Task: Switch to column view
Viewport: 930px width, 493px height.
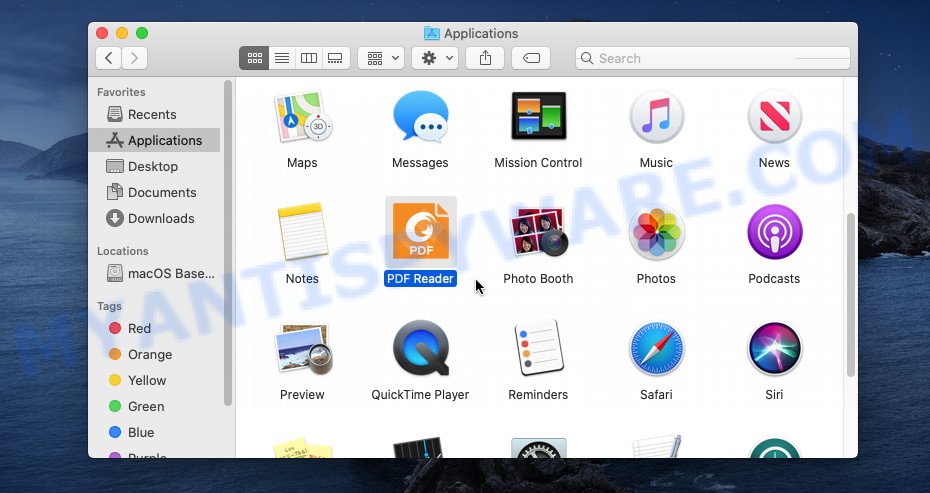Action: [x=309, y=58]
